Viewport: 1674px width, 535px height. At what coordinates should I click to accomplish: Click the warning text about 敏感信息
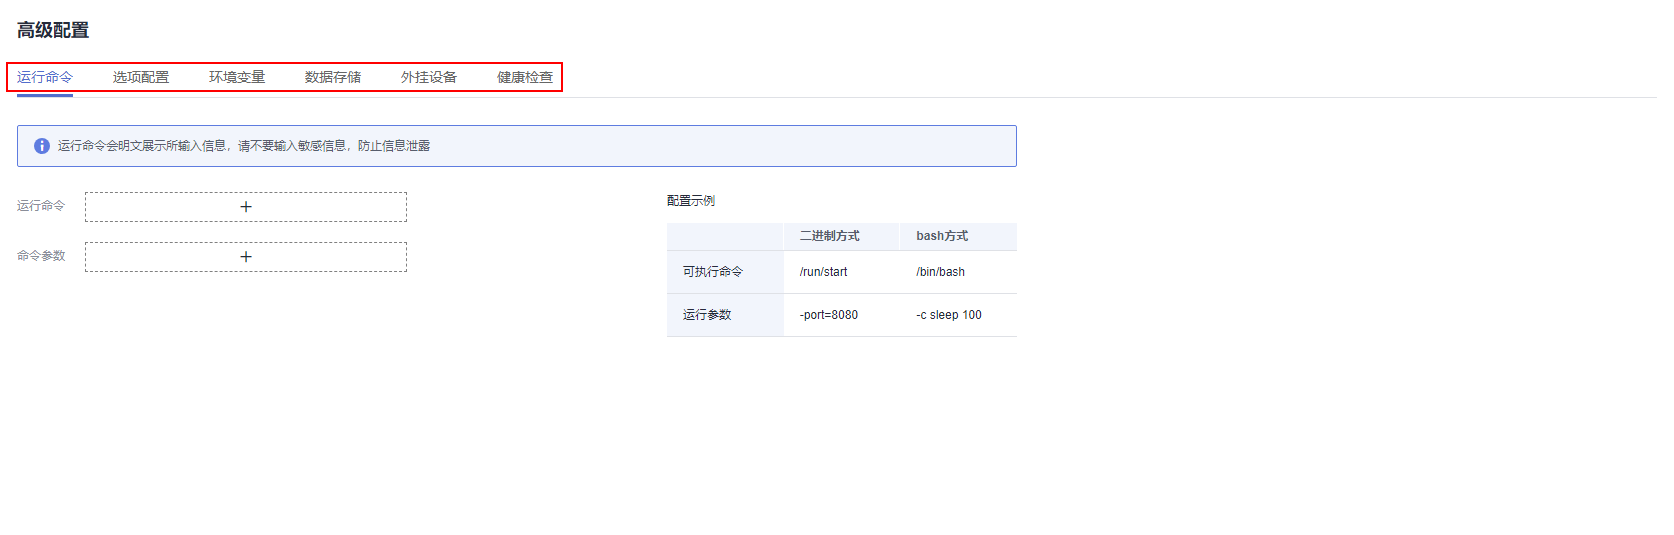[x=244, y=146]
